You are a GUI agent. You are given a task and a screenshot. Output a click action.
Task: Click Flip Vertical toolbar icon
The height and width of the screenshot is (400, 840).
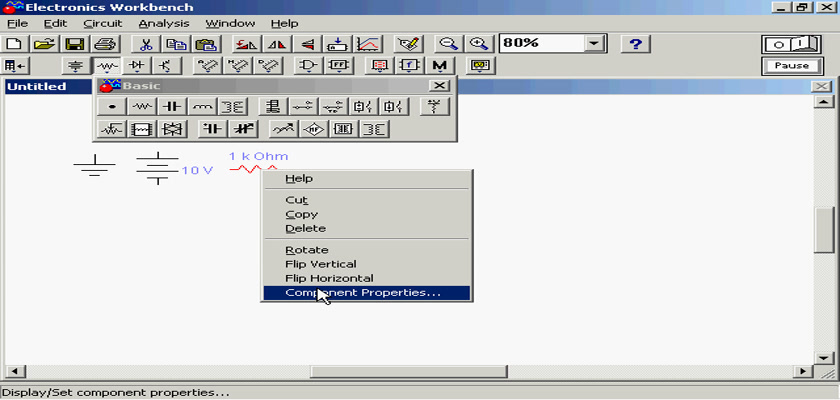pyautogui.click(x=307, y=44)
